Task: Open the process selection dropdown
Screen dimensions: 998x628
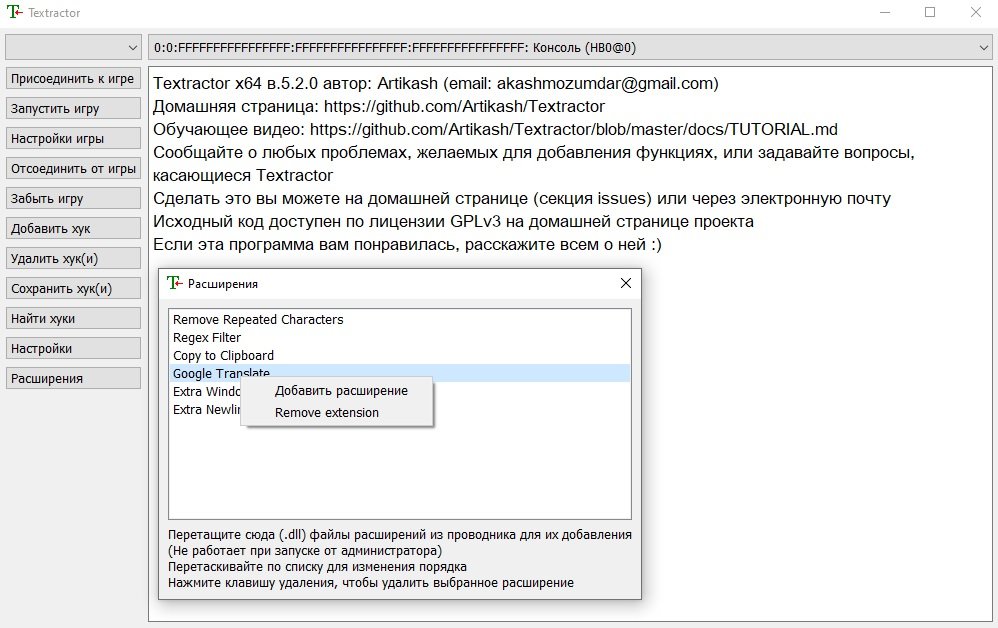Action: (x=73, y=47)
